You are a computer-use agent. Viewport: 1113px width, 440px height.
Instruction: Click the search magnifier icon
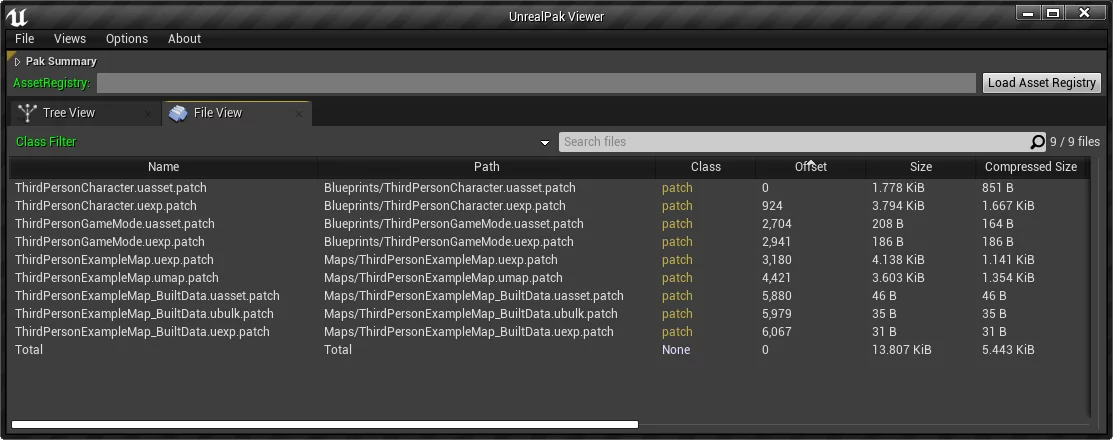(x=1037, y=142)
